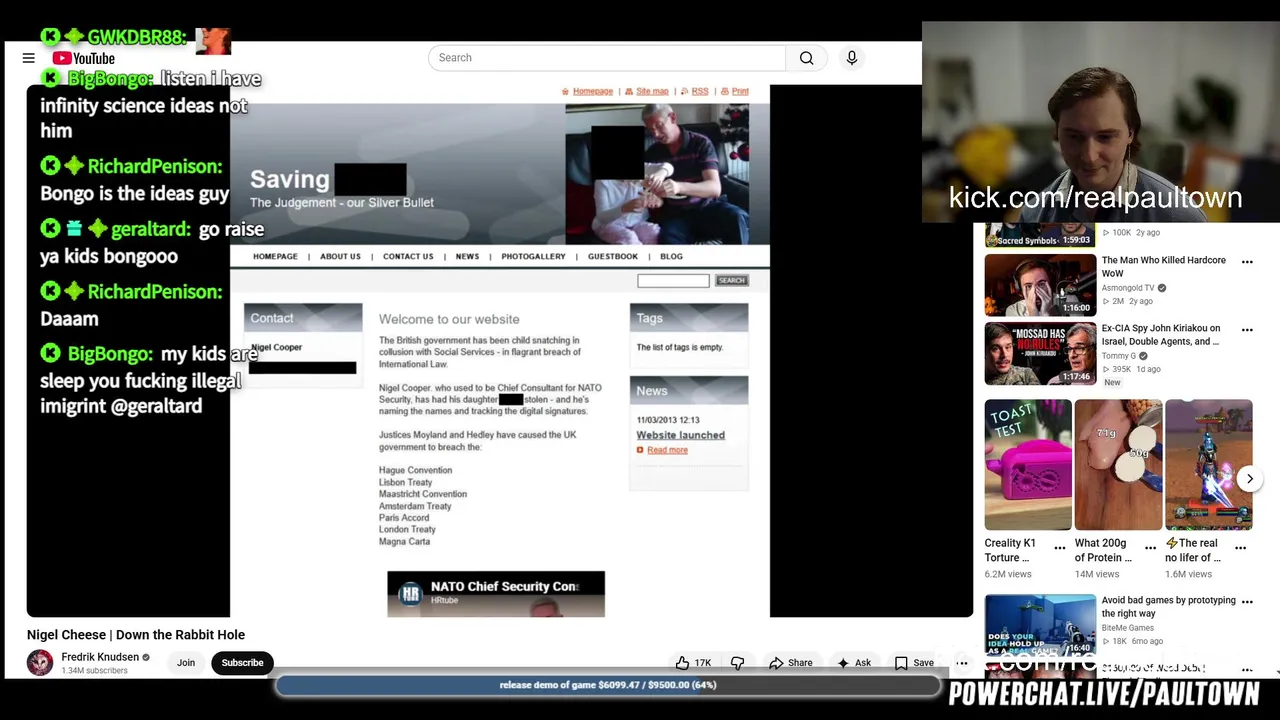This screenshot has height=720, width=1280.
Task: Open options for The real no lifer short
Action: [1241, 548]
